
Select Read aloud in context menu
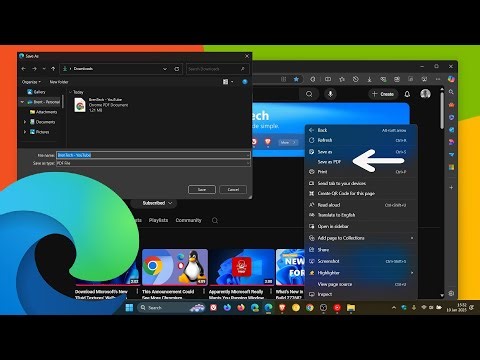click(362, 205)
